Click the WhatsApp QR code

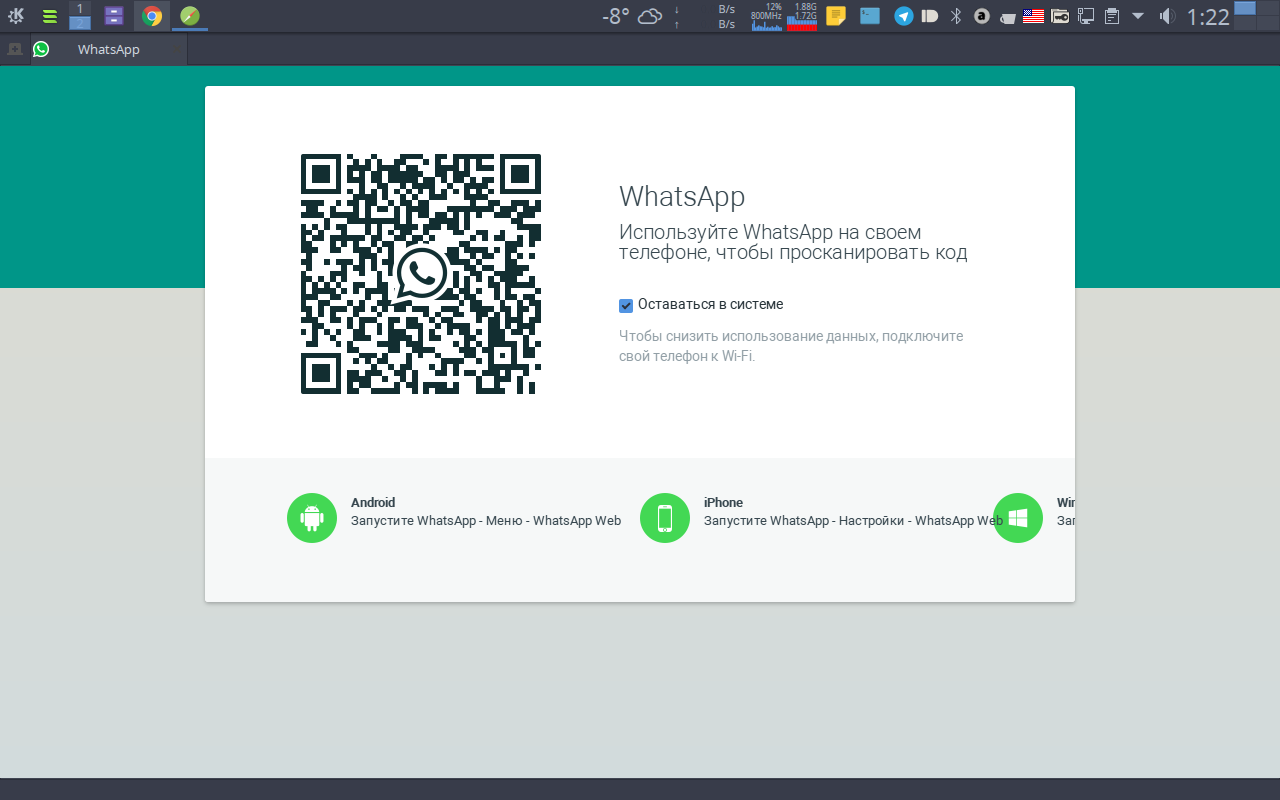pos(421,274)
